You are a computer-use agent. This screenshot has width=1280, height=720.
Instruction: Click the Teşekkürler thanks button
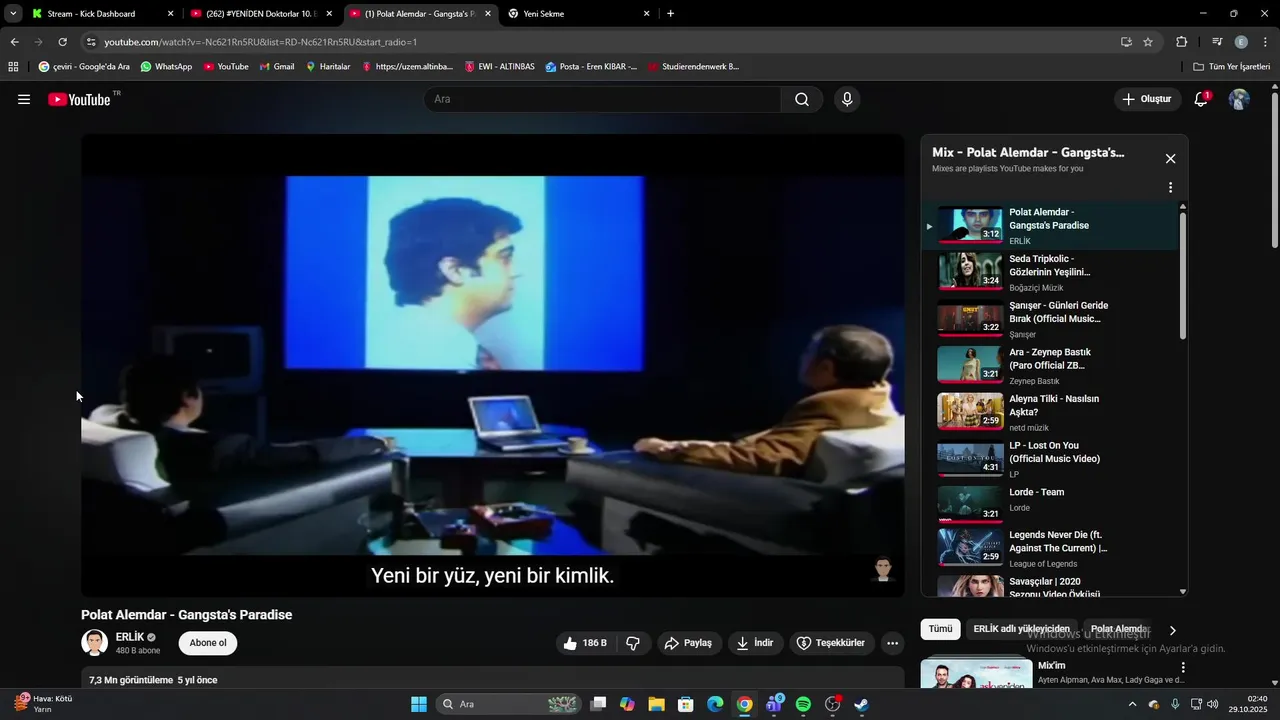832,643
